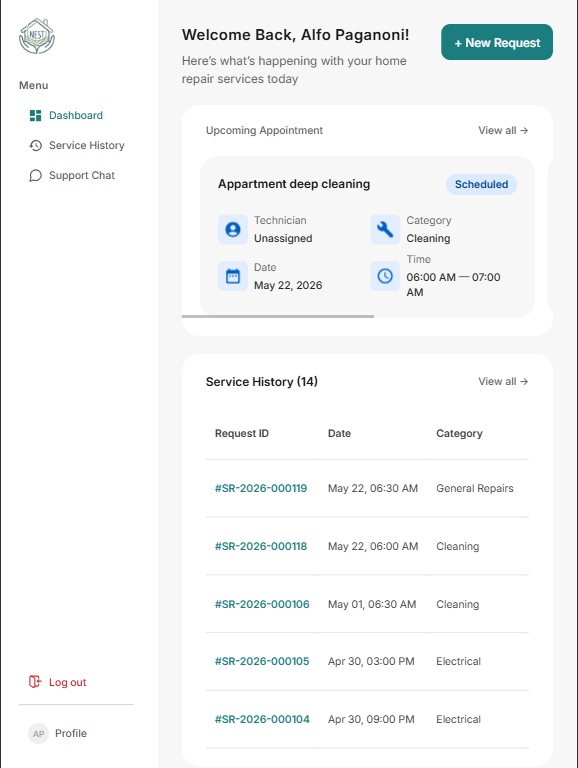Open the Profile page
Screen dimensions: 578x768
pos(71,733)
